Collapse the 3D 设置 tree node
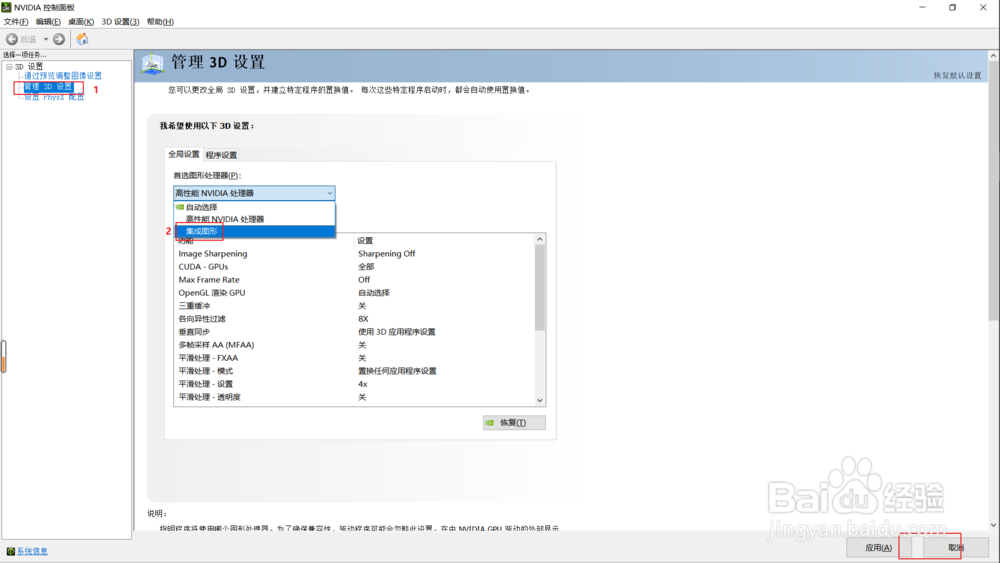 9,66
